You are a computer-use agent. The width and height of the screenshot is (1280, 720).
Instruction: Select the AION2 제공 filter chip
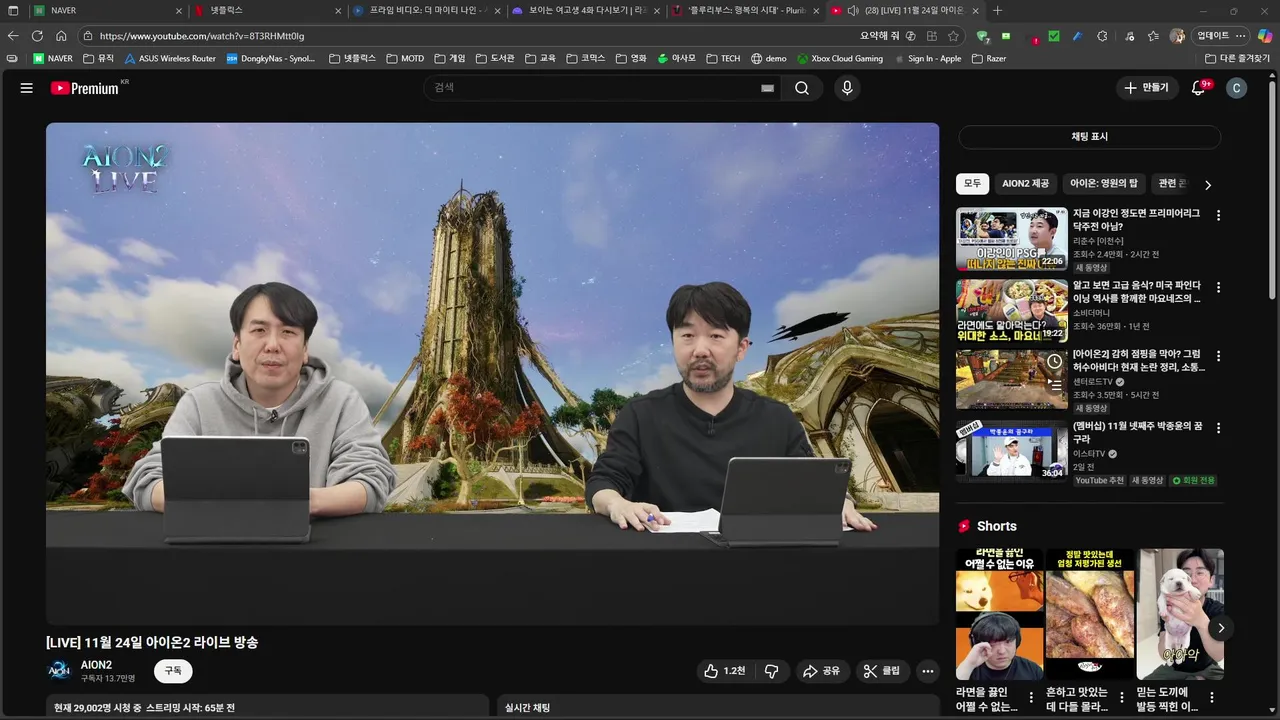pyautogui.click(x=1026, y=184)
